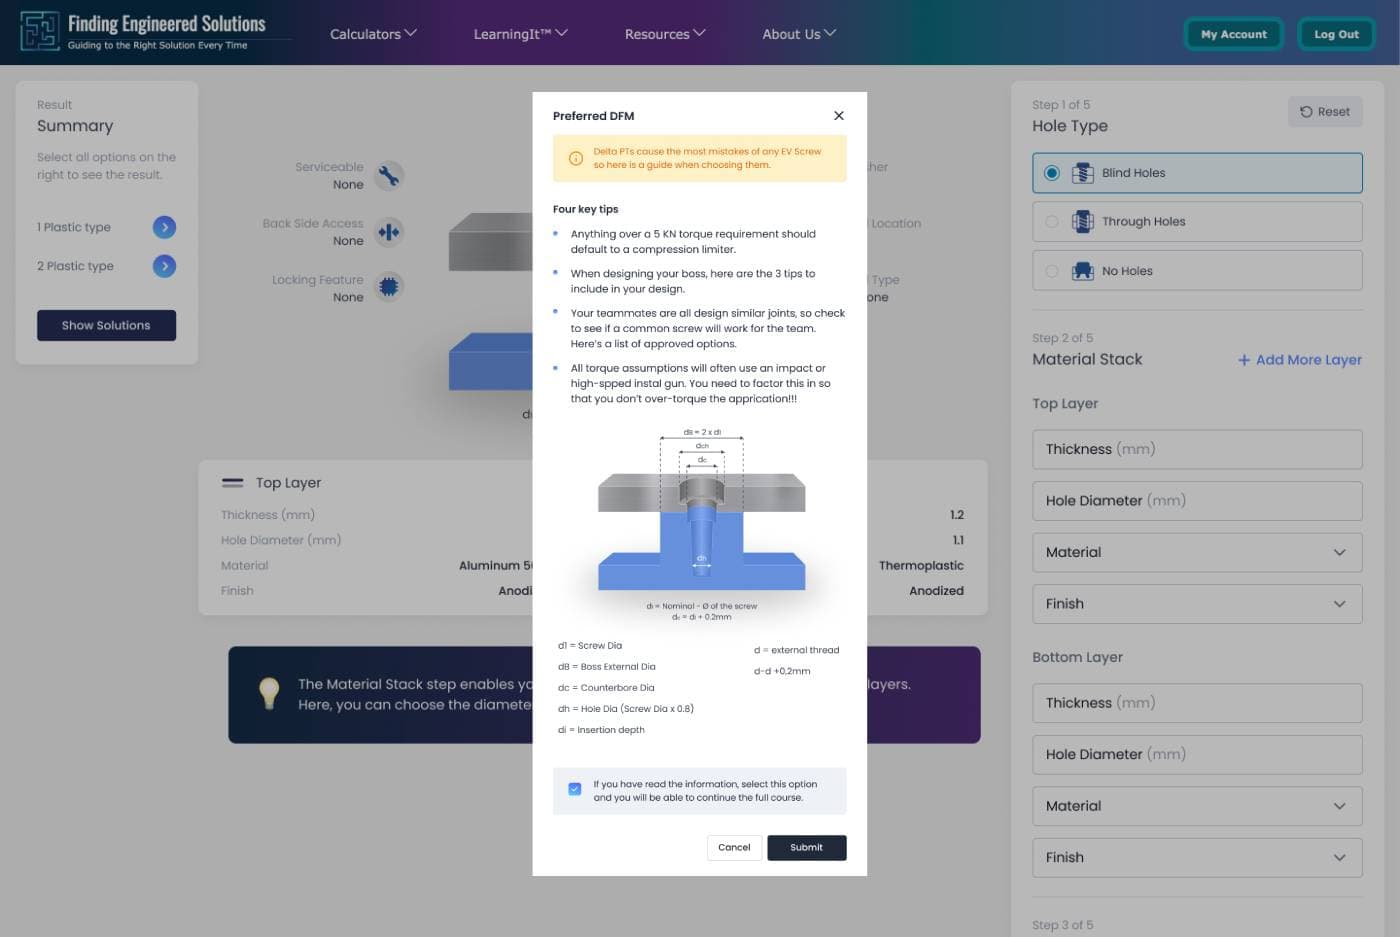
Task: Choose the No Holes radio option
Action: 1052,271
